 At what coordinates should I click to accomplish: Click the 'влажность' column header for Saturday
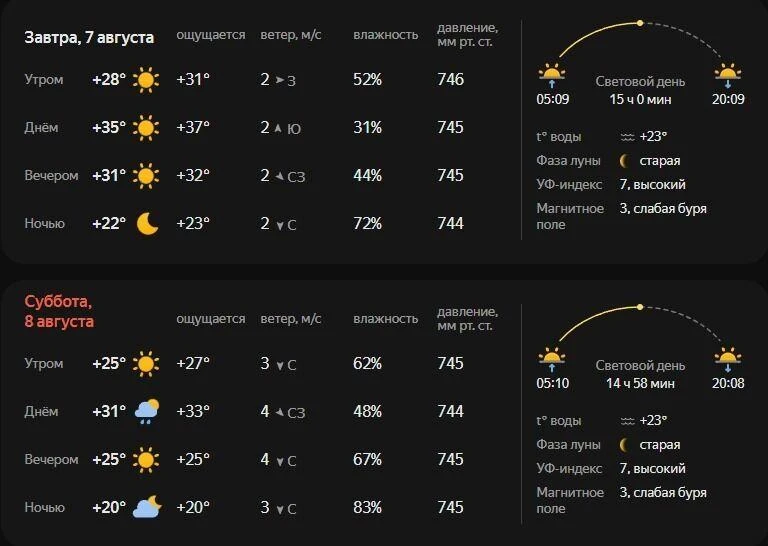pyautogui.click(x=385, y=319)
